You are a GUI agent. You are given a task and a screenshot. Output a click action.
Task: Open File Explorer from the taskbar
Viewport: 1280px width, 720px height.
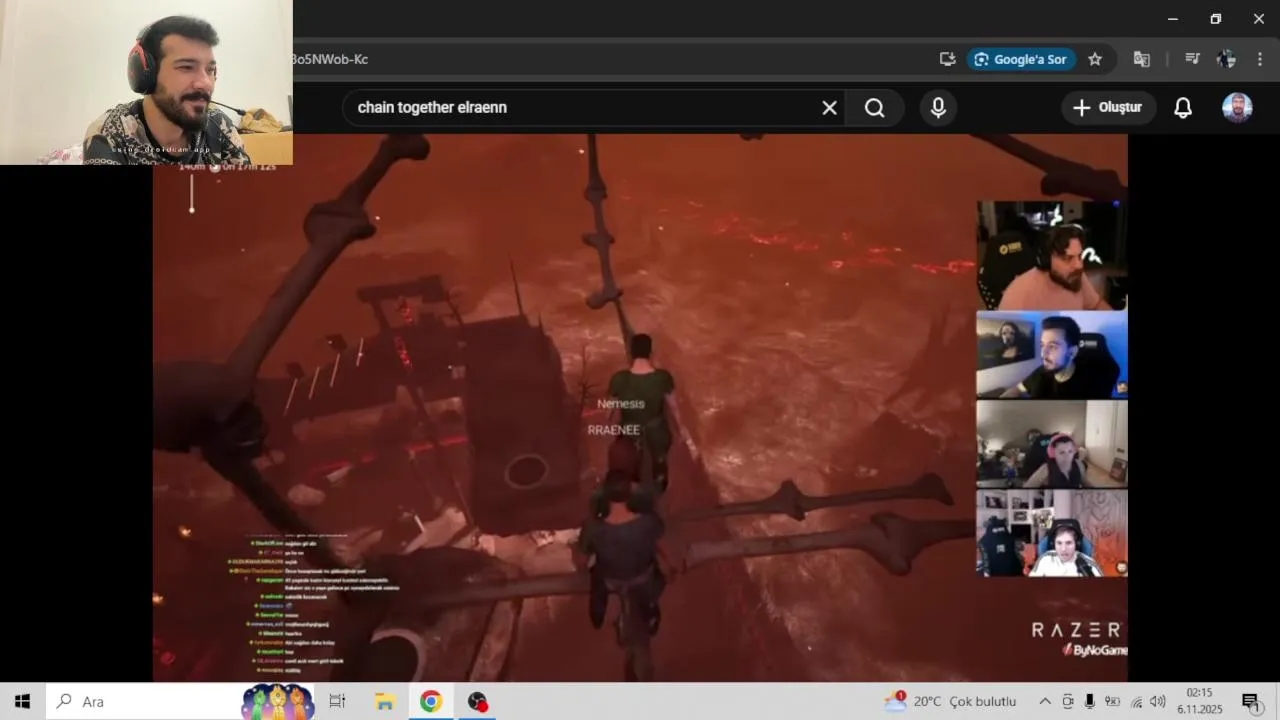pyautogui.click(x=384, y=702)
